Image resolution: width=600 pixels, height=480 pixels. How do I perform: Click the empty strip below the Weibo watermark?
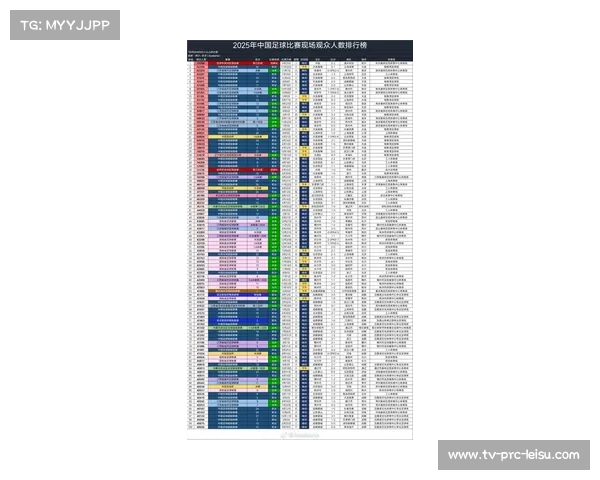point(300,447)
